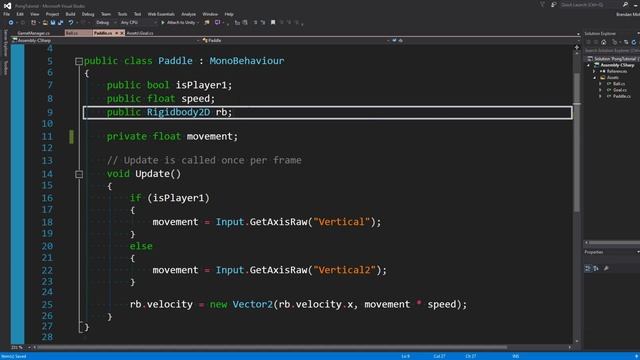This screenshot has height=360, width=640.
Task: Open the Help menu
Action: (x=229, y=14)
